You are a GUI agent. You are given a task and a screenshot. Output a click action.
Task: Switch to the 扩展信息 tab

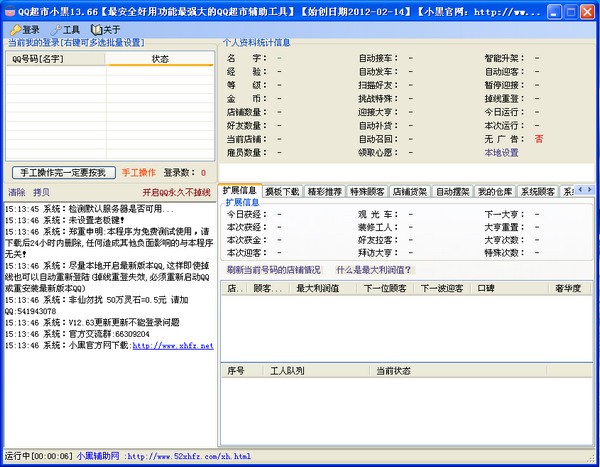pyautogui.click(x=240, y=190)
